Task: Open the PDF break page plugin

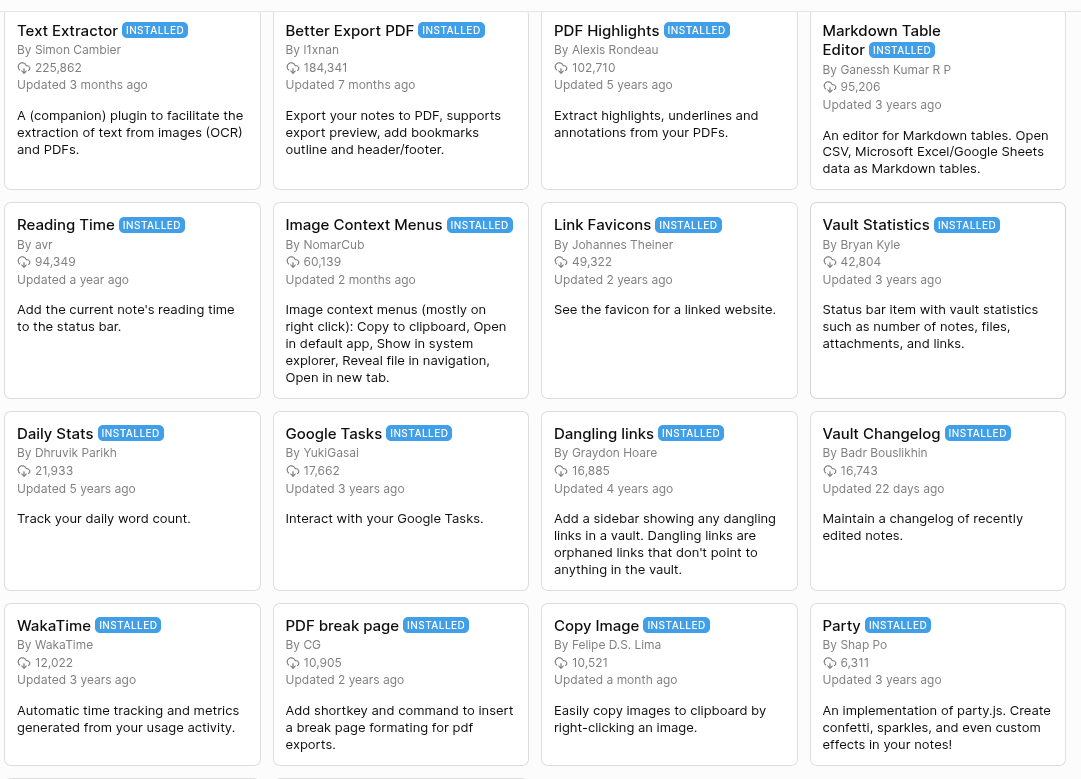Action: [x=342, y=626]
